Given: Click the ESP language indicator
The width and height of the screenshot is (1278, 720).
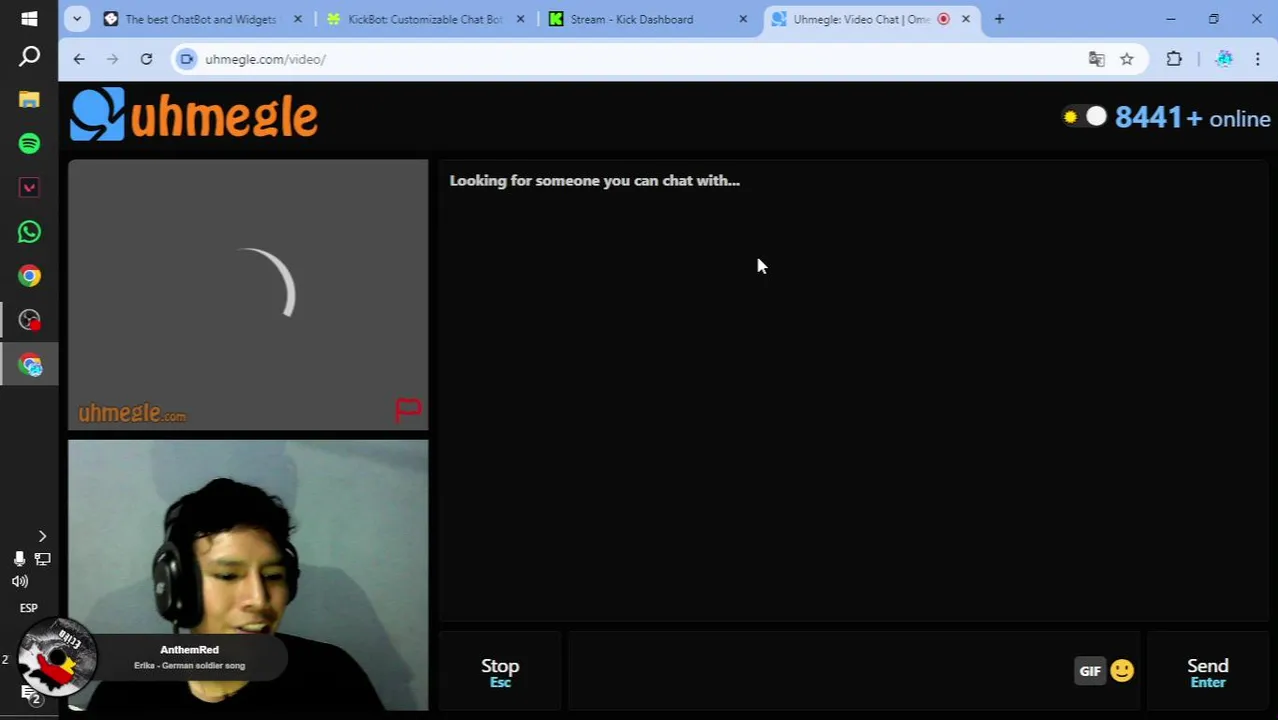Looking at the screenshot, I should 29,608.
